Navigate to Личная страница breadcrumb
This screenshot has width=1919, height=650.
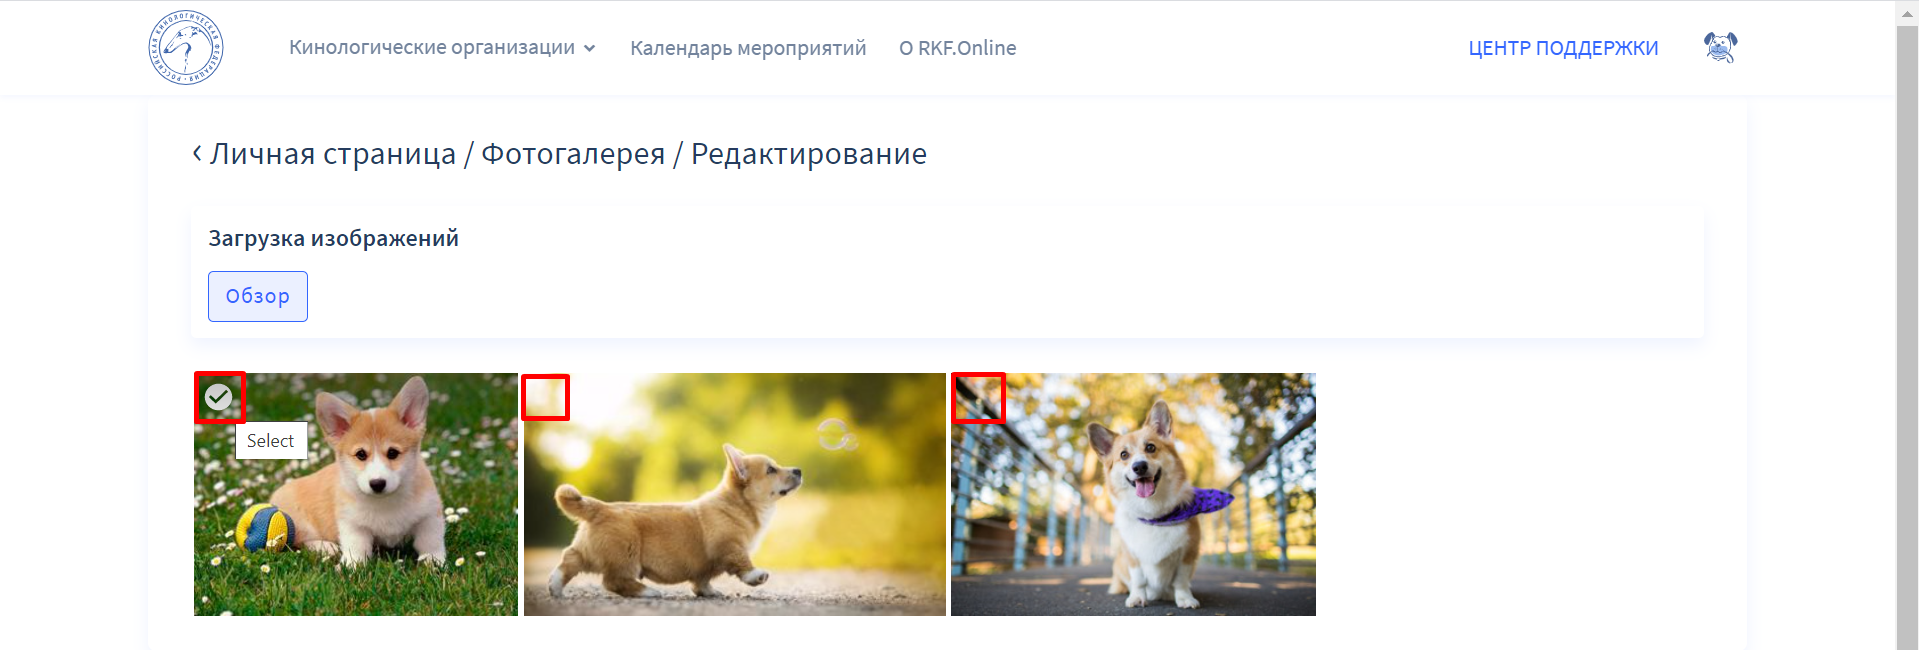[x=333, y=154]
